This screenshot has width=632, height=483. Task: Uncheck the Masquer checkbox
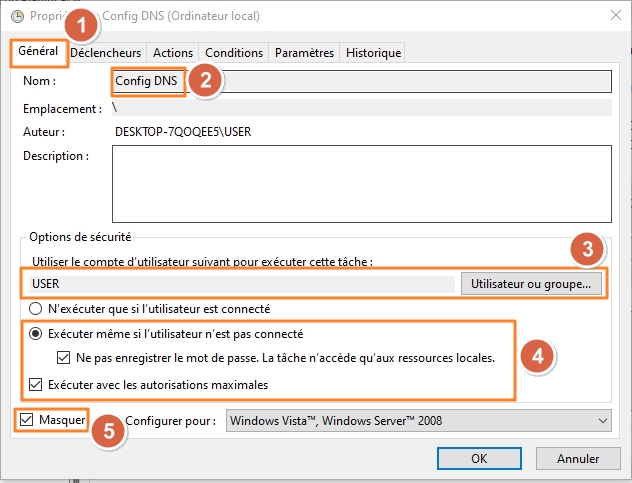(x=26, y=420)
